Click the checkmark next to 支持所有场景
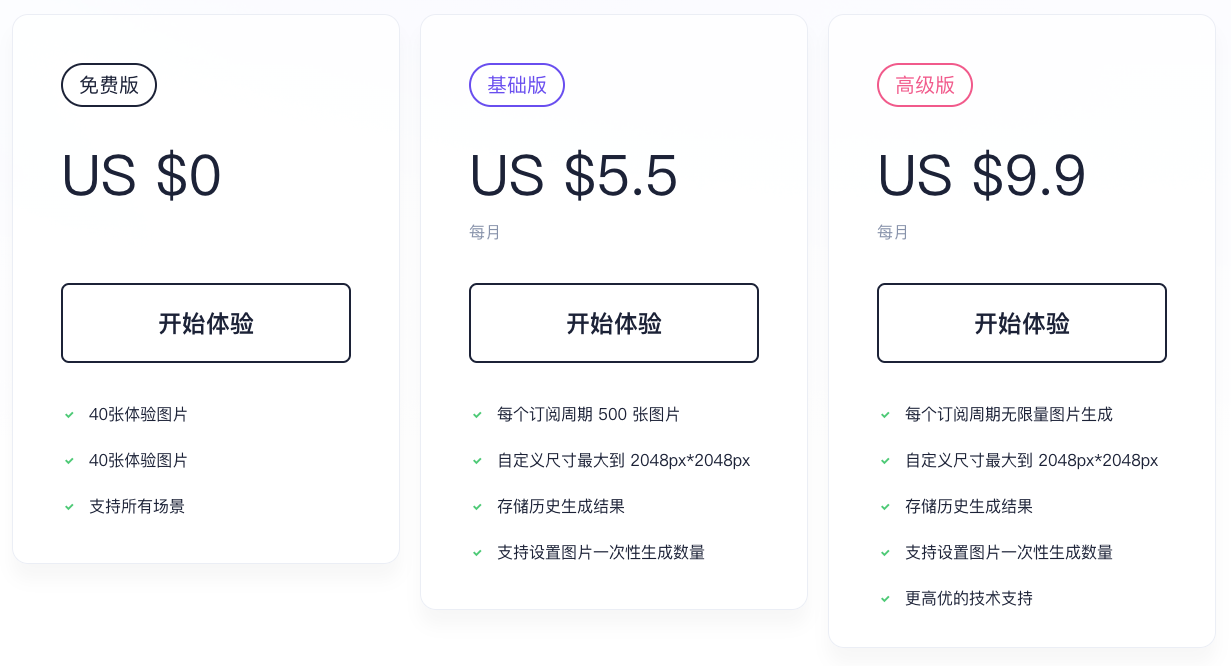This screenshot has height=666, width=1231. (69, 507)
